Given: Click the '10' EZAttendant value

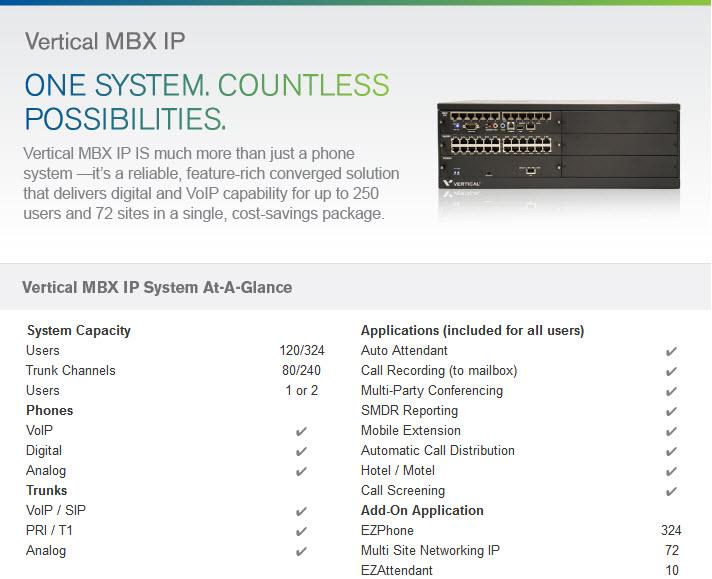Looking at the screenshot, I should [x=672, y=570].
